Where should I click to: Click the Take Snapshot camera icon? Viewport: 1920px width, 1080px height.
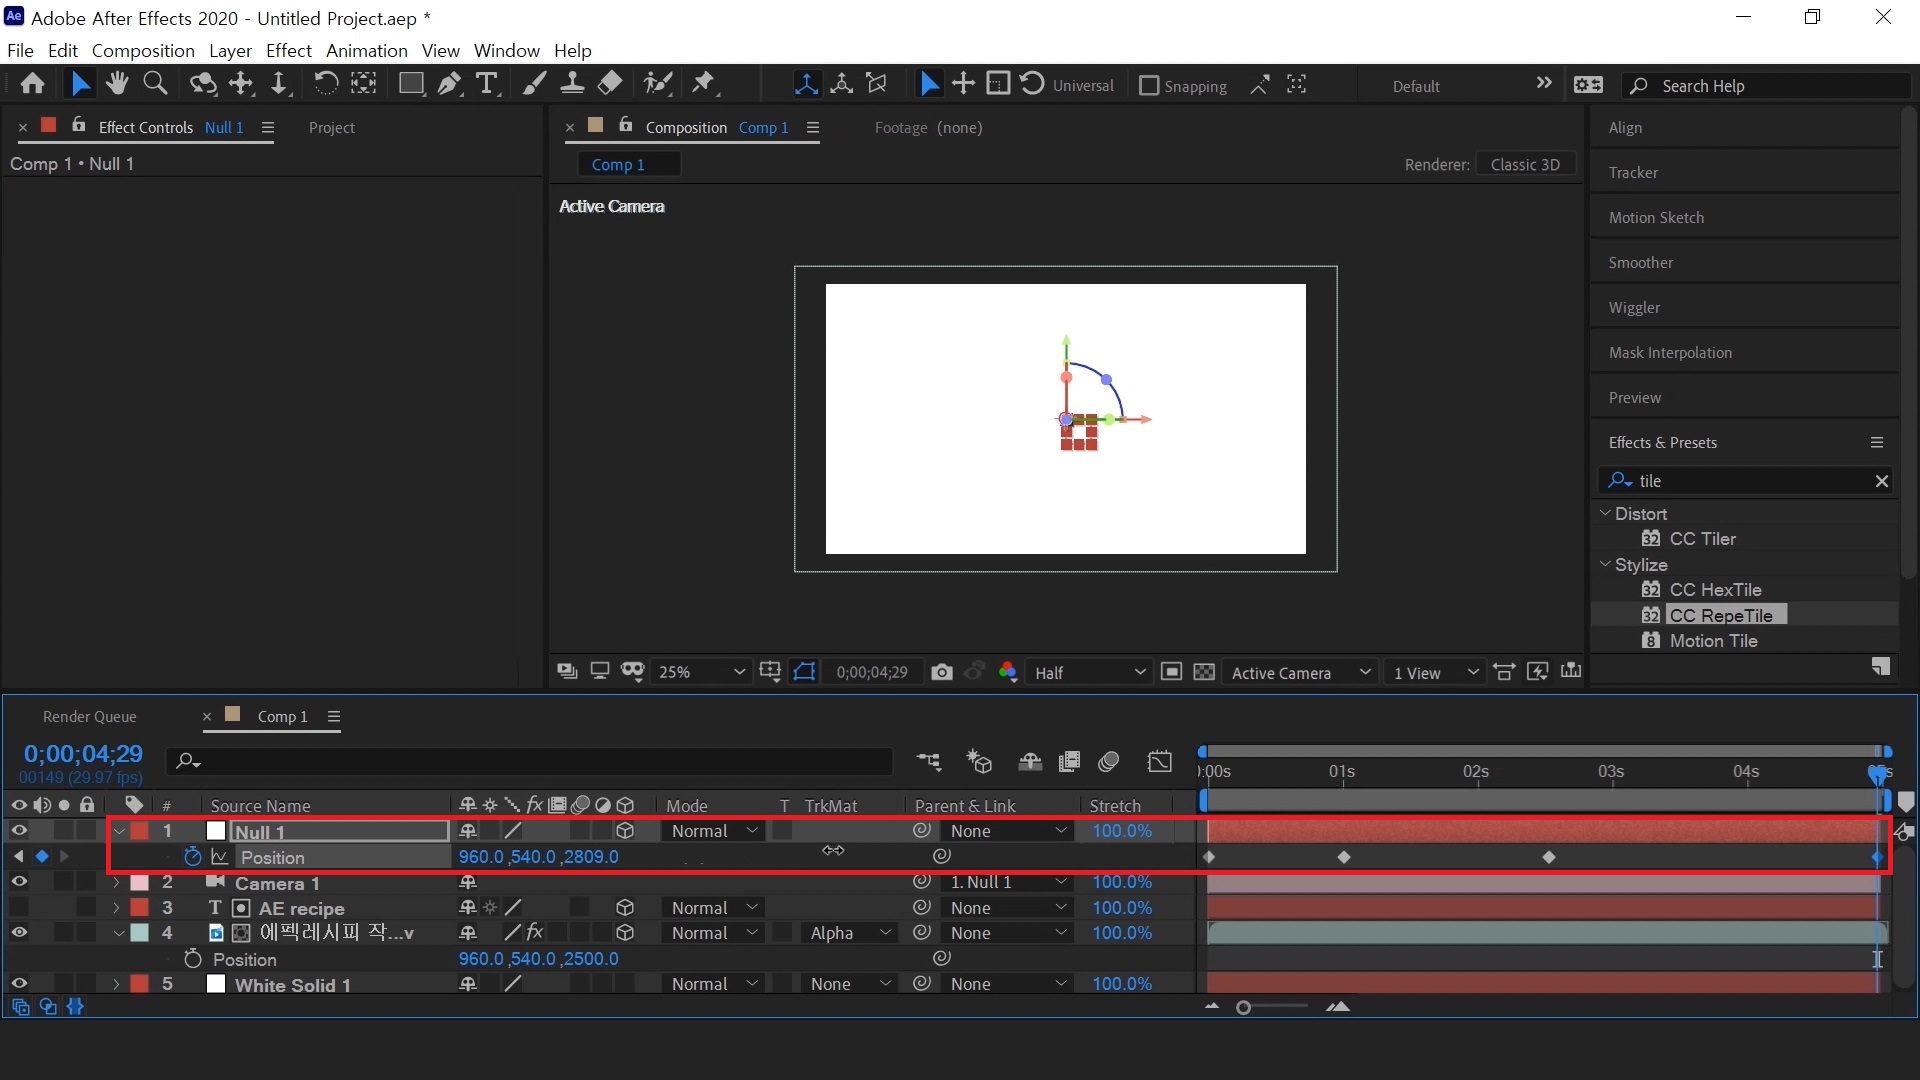point(941,672)
